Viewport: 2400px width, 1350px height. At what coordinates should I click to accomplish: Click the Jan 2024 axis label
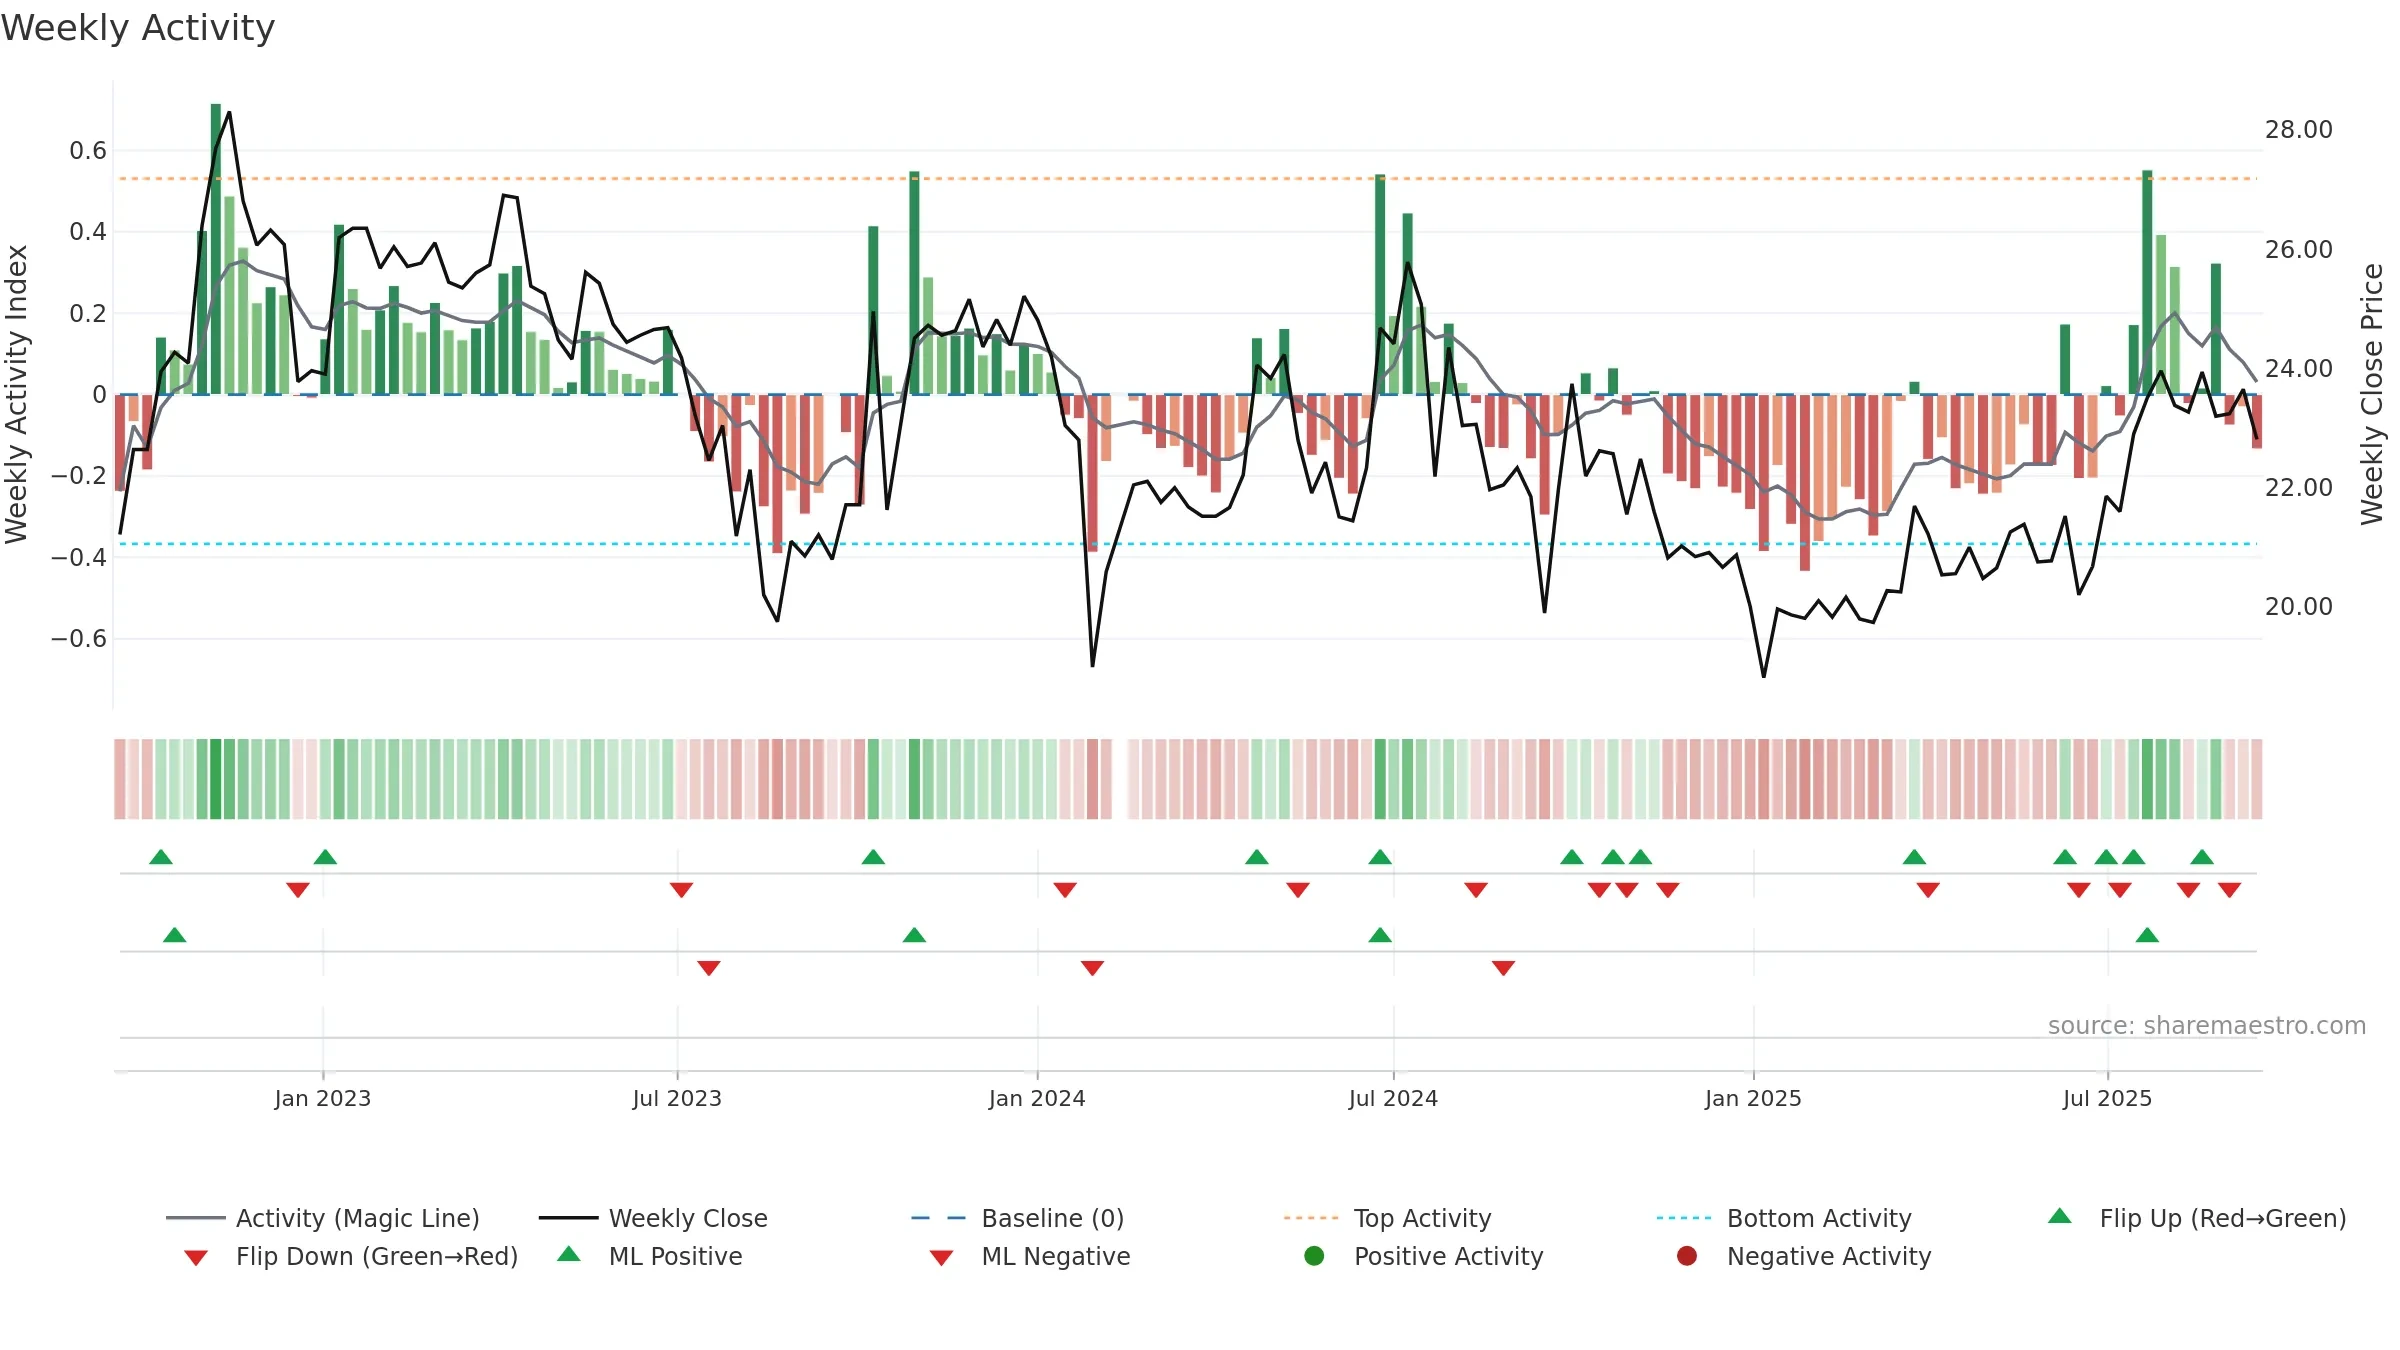[1037, 1098]
